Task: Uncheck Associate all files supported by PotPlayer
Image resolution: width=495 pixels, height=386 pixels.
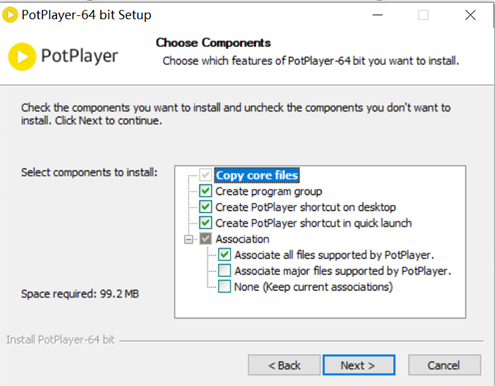Action: click(x=224, y=255)
